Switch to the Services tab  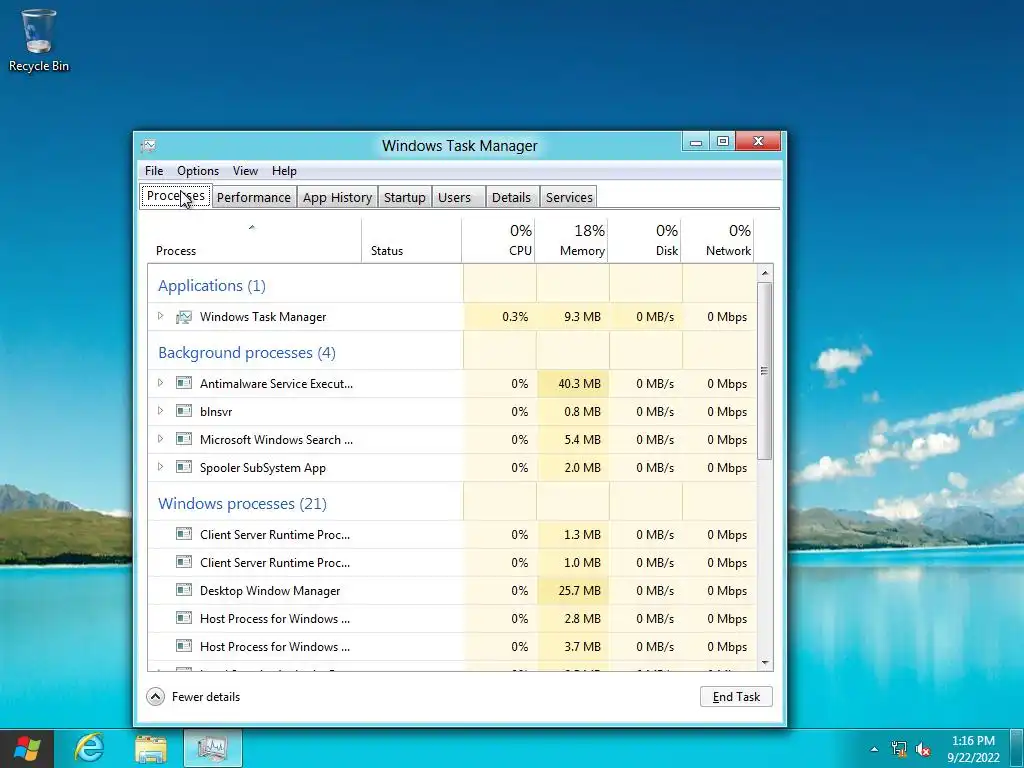[569, 197]
